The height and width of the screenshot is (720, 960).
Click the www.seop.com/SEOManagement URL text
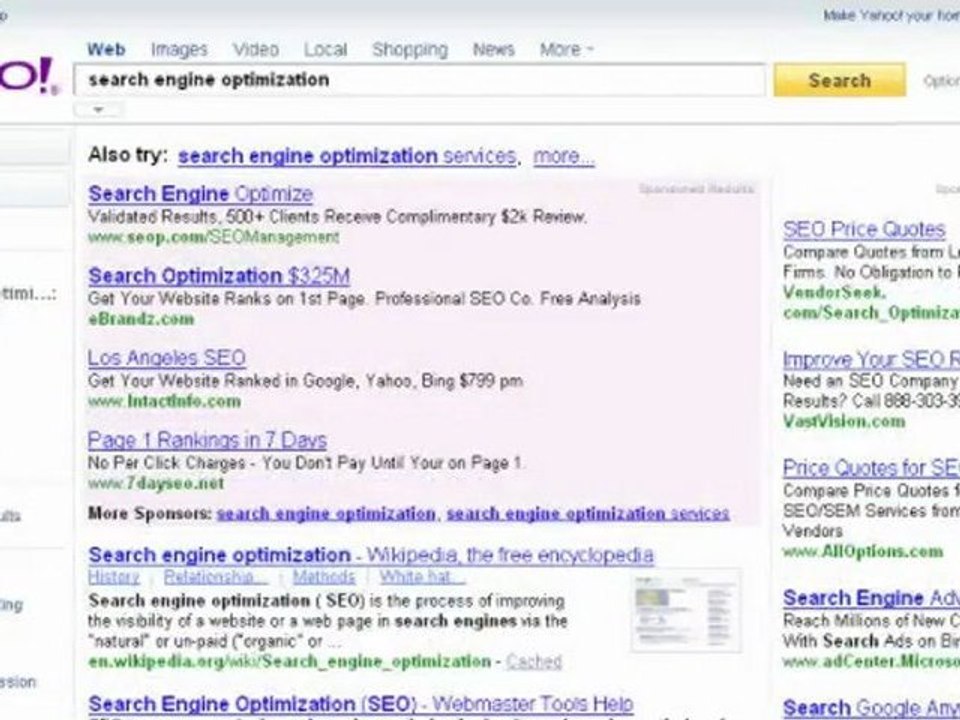tap(214, 238)
